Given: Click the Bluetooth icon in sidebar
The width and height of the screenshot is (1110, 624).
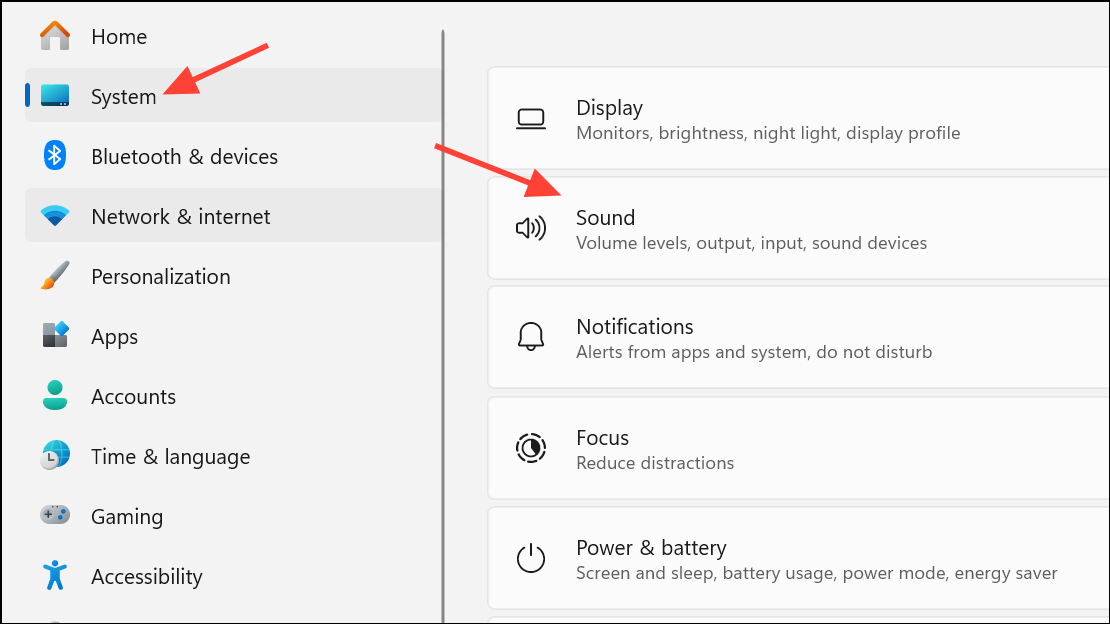Looking at the screenshot, I should 55,156.
